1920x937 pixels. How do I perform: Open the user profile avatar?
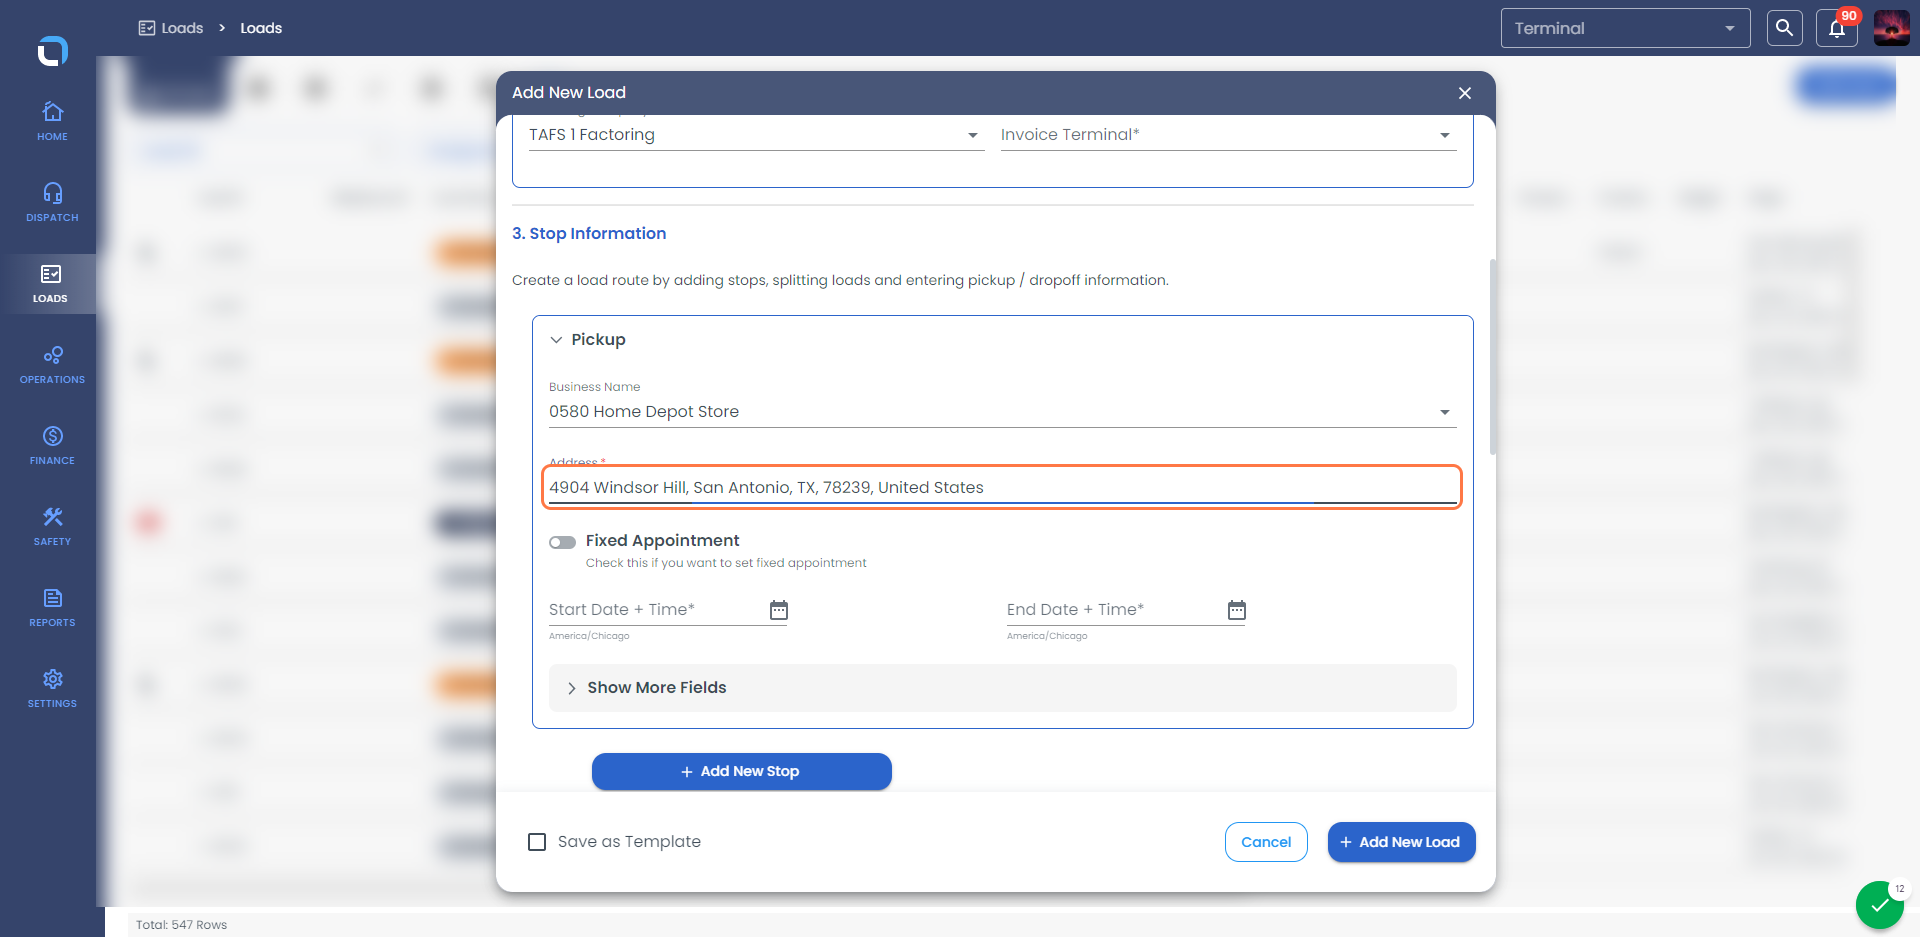point(1892,28)
